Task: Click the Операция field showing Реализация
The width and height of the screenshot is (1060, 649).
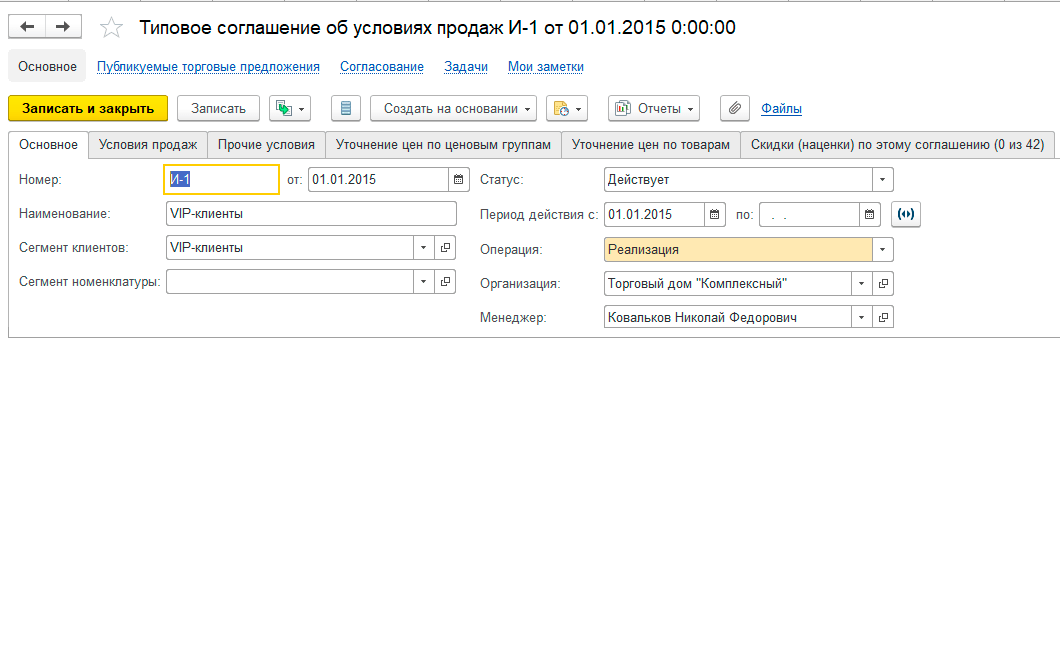Action: [738, 249]
